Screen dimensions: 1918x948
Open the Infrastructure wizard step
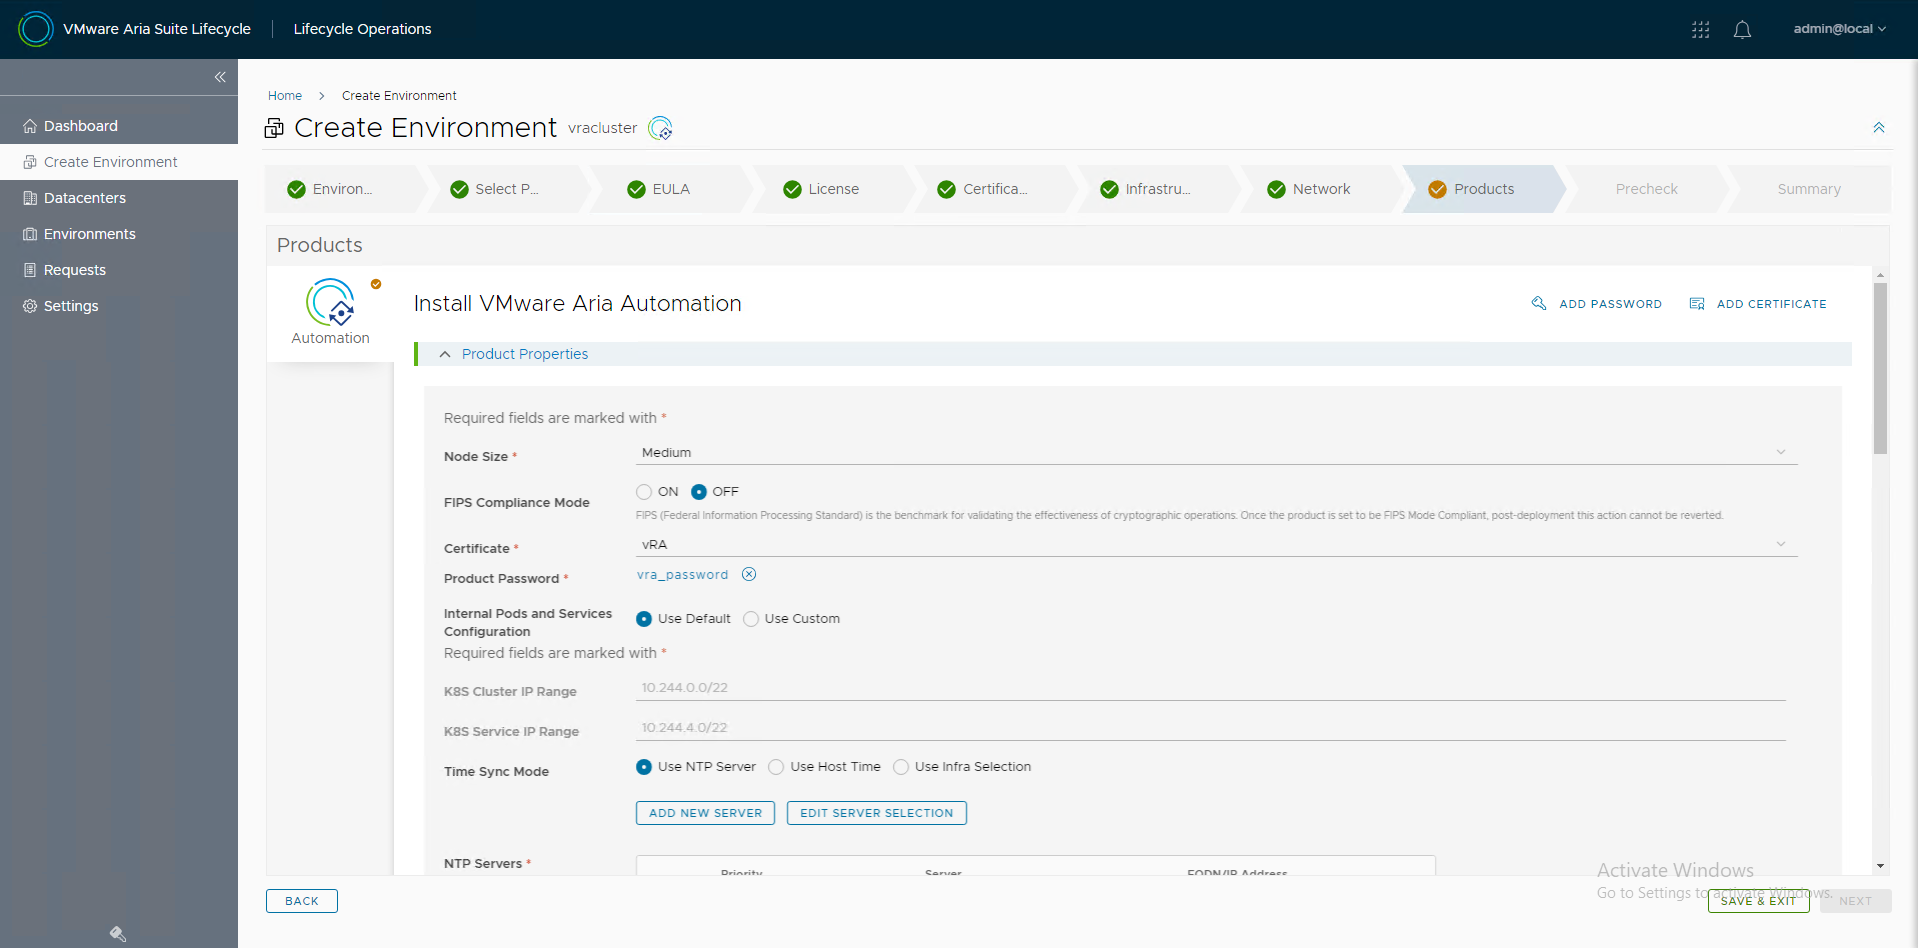coord(1157,189)
